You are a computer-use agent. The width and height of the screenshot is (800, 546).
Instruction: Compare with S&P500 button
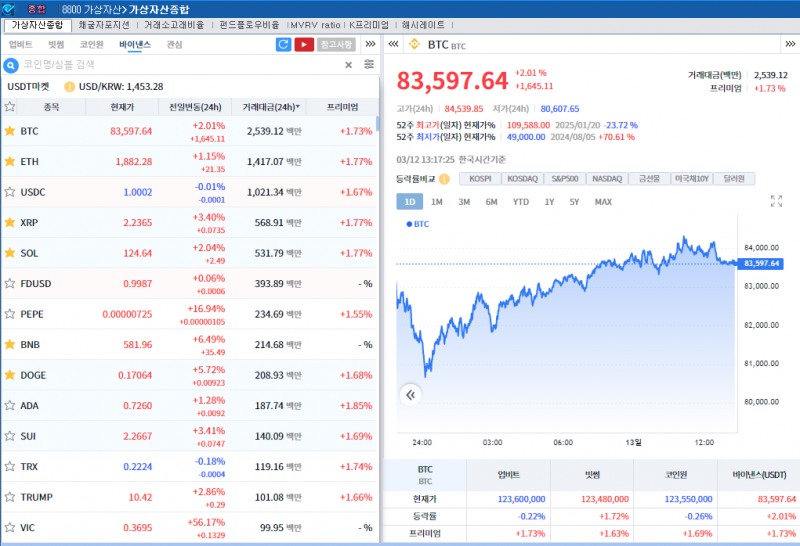pos(565,179)
